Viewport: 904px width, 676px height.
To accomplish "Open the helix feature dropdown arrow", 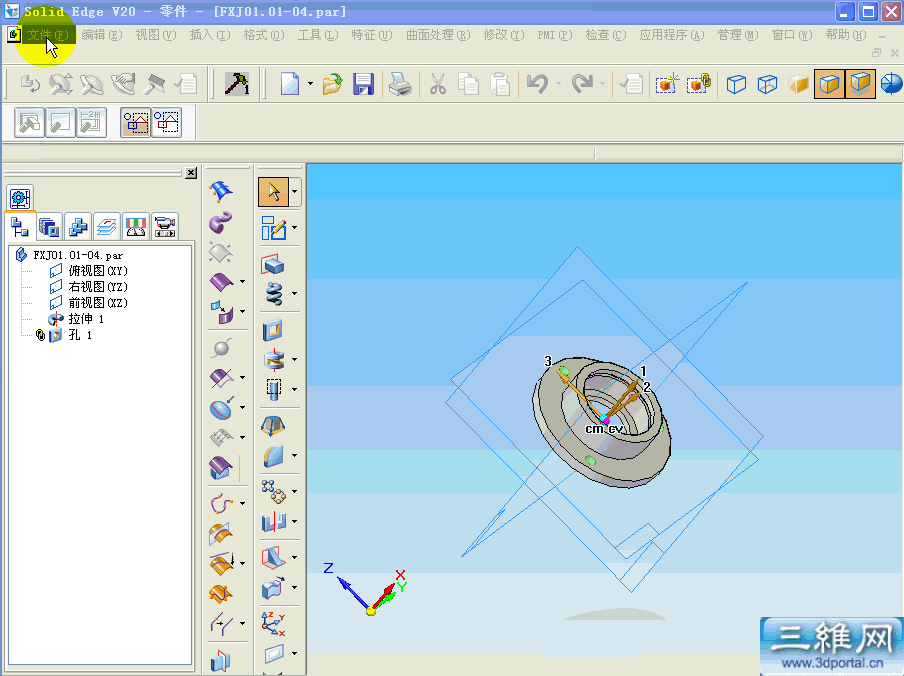I will click(295, 294).
